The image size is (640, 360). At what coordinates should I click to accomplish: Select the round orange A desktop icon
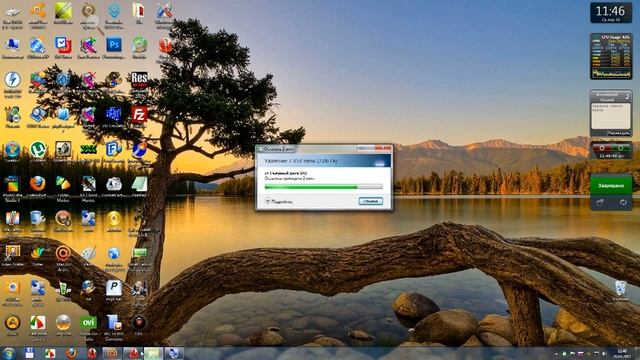(x=12, y=322)
